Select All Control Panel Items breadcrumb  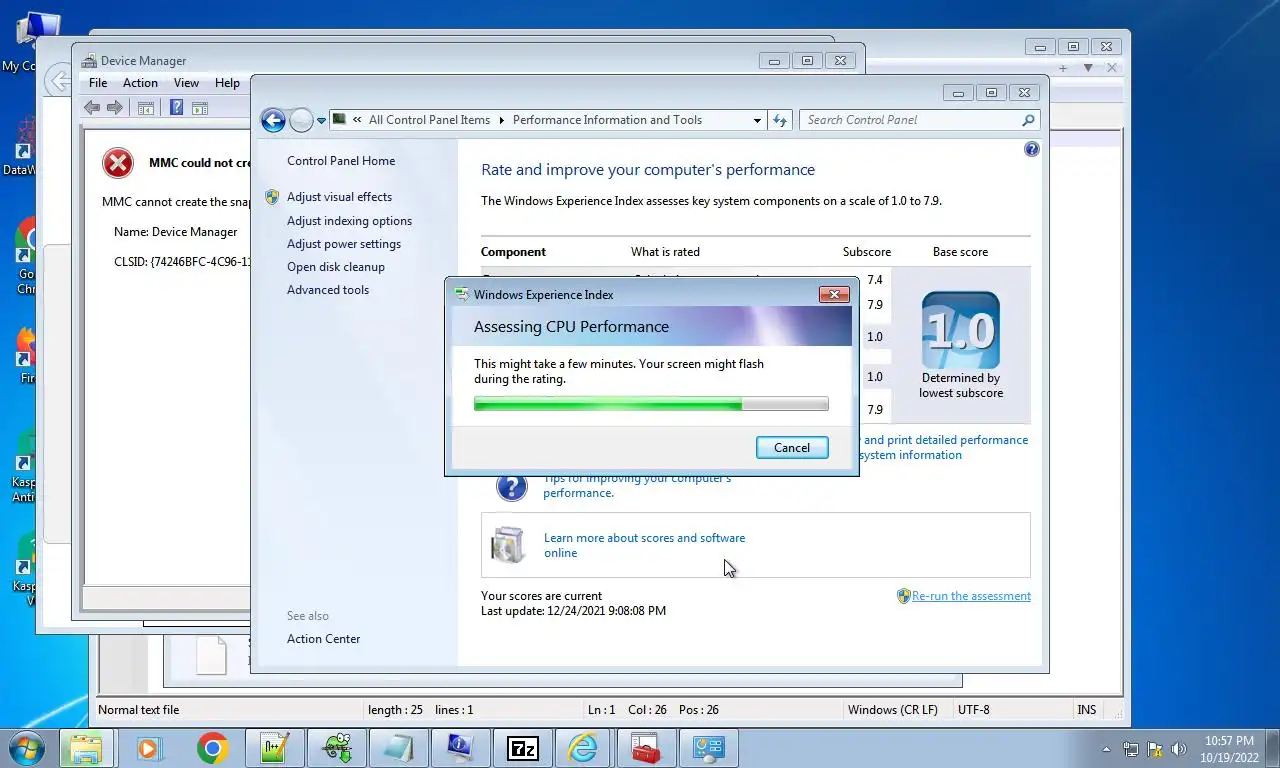(x=429, y=120)
